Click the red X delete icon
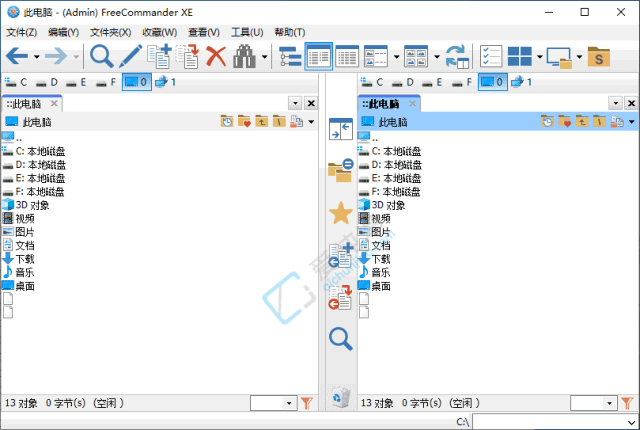Screen dimensions: 640x430 pyautogui.click(x=216, y=56)
